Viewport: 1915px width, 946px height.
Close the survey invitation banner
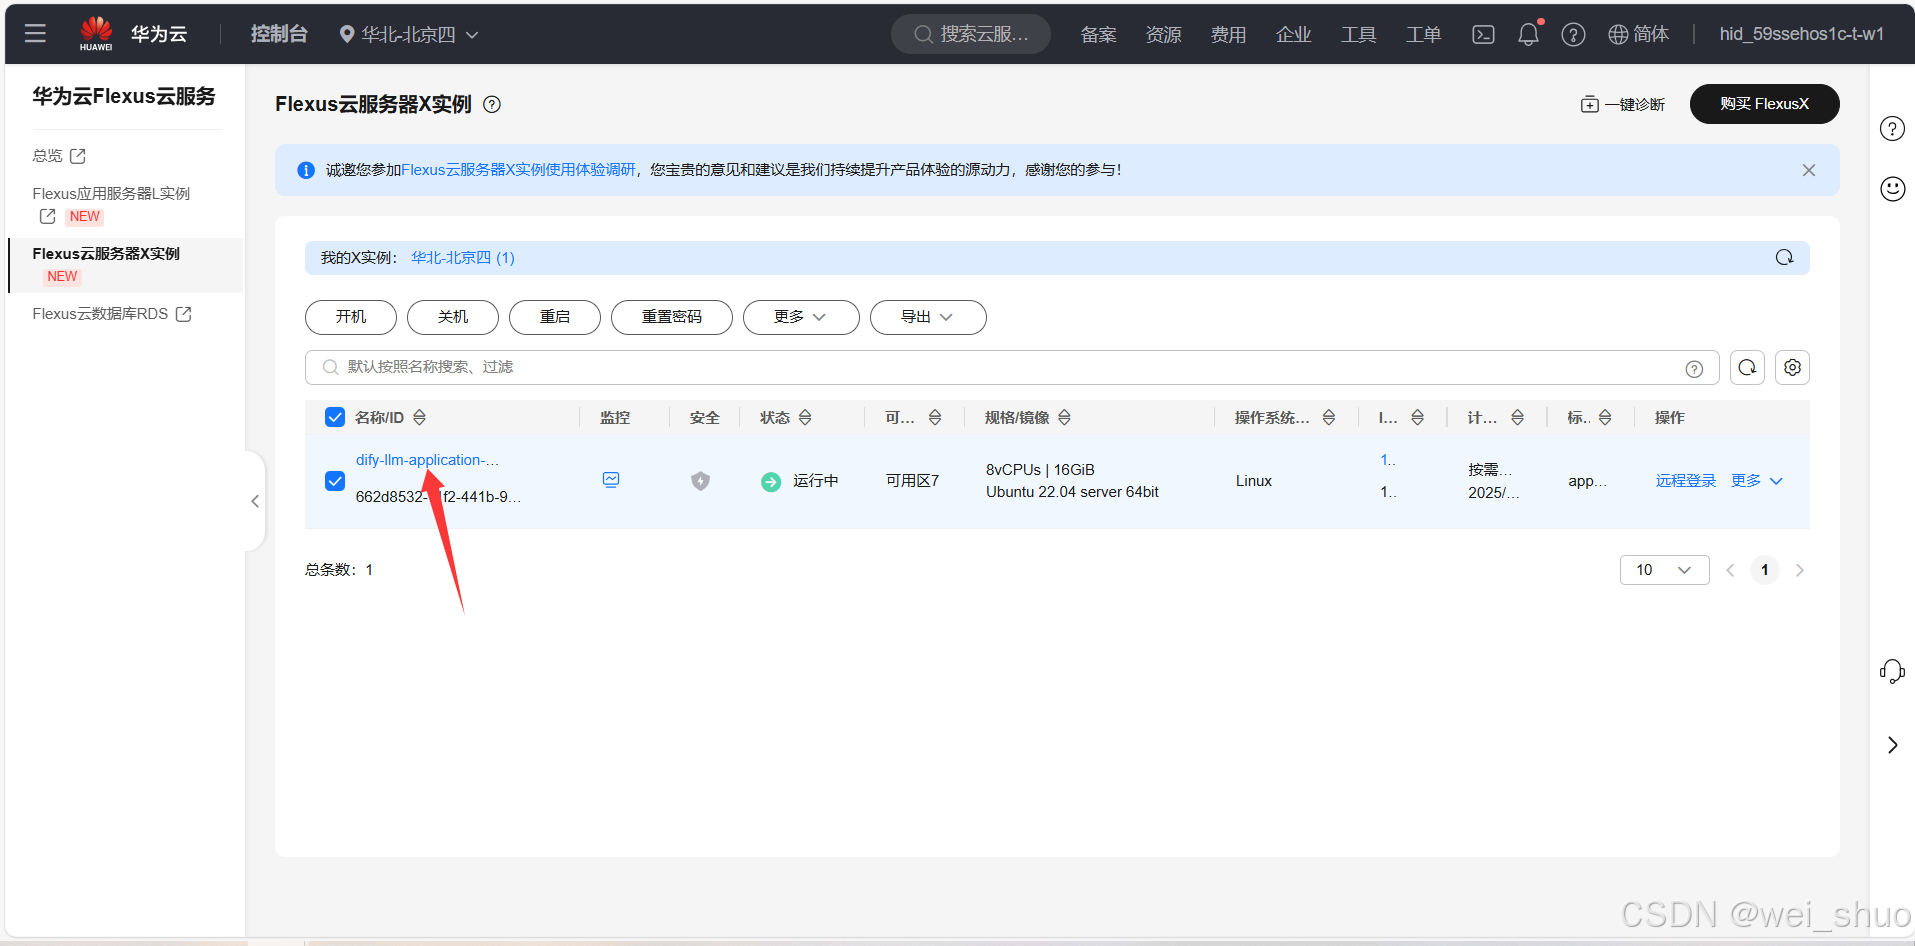pyautogui.click(x=1808, y=170)
